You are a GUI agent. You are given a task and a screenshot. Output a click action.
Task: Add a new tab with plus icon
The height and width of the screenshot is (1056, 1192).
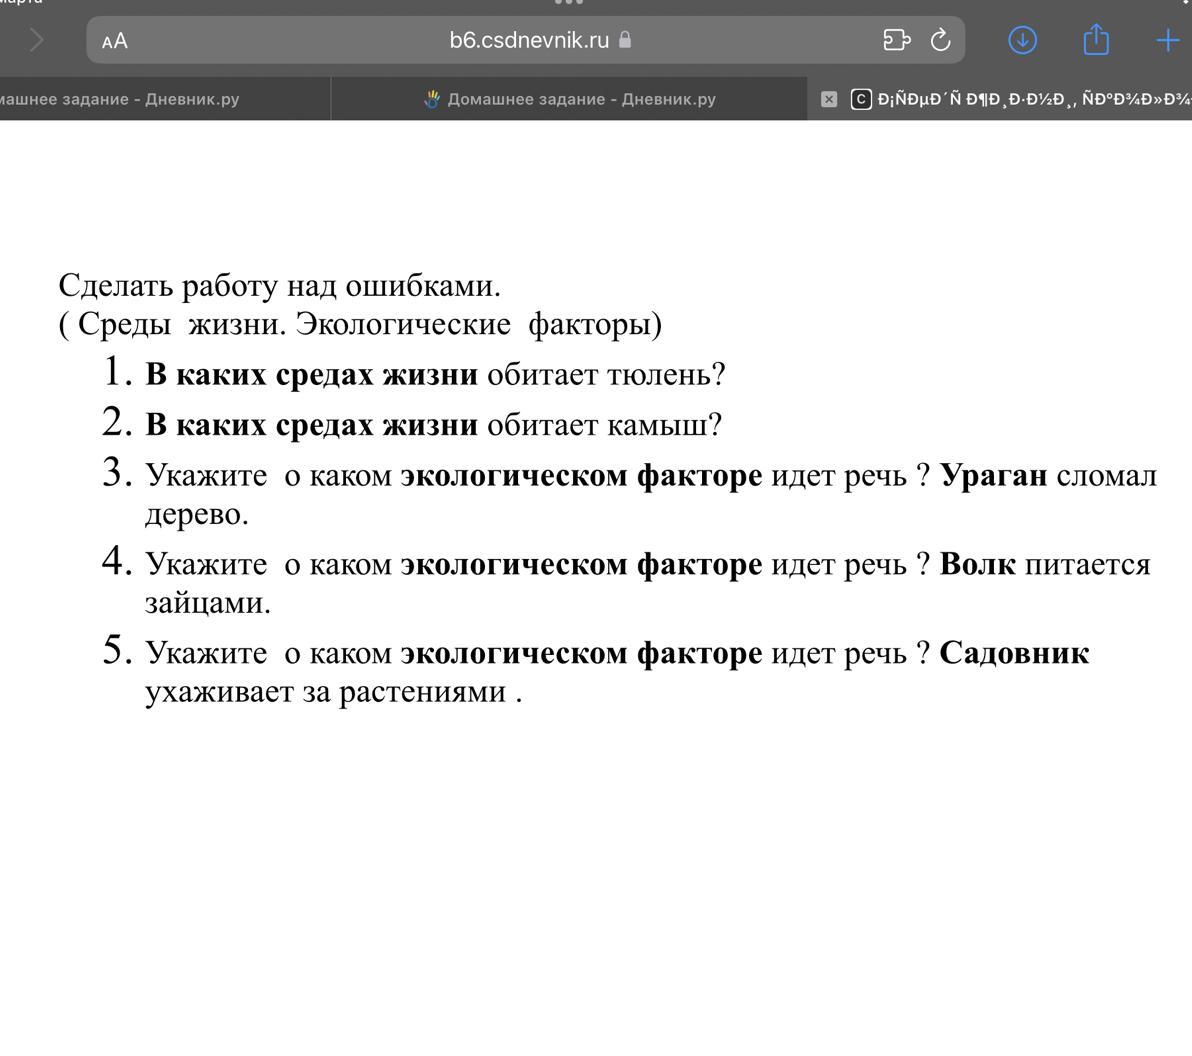click(1167, 40)
